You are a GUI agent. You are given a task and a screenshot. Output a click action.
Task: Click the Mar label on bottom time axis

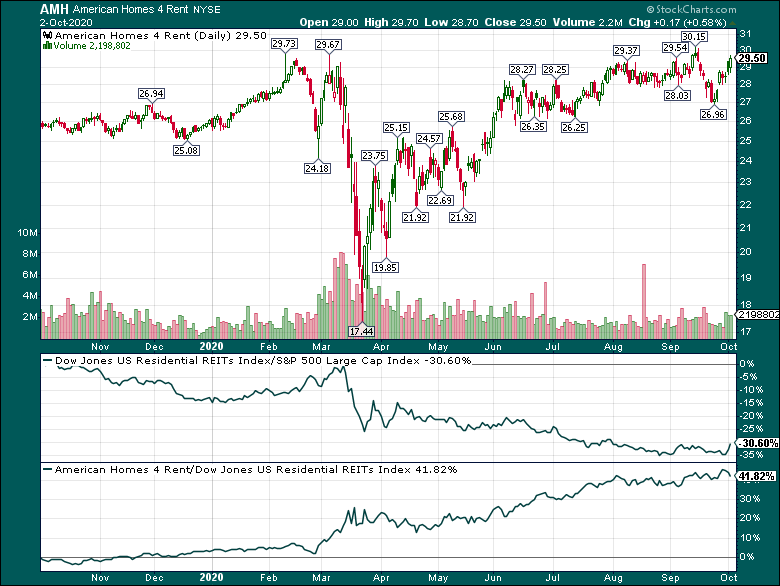tap(321, 578)
